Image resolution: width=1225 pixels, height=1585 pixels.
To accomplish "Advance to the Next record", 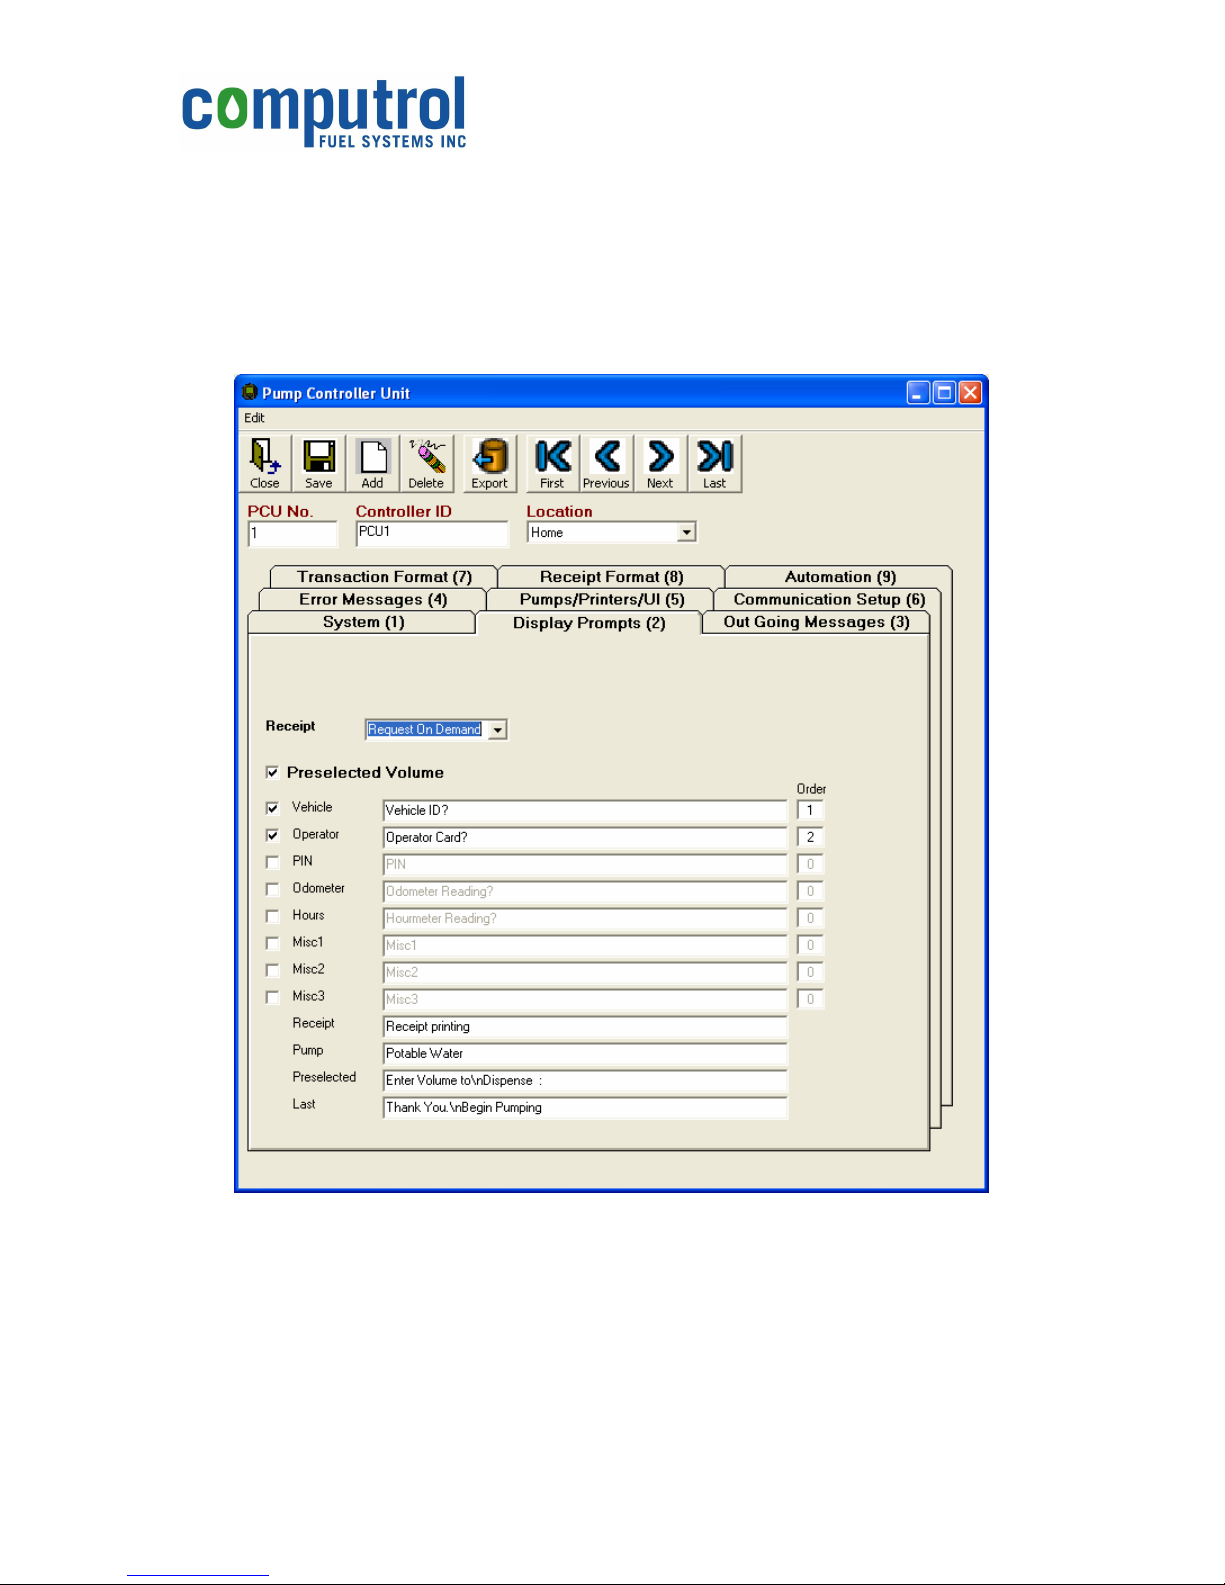I will [661, 463].
